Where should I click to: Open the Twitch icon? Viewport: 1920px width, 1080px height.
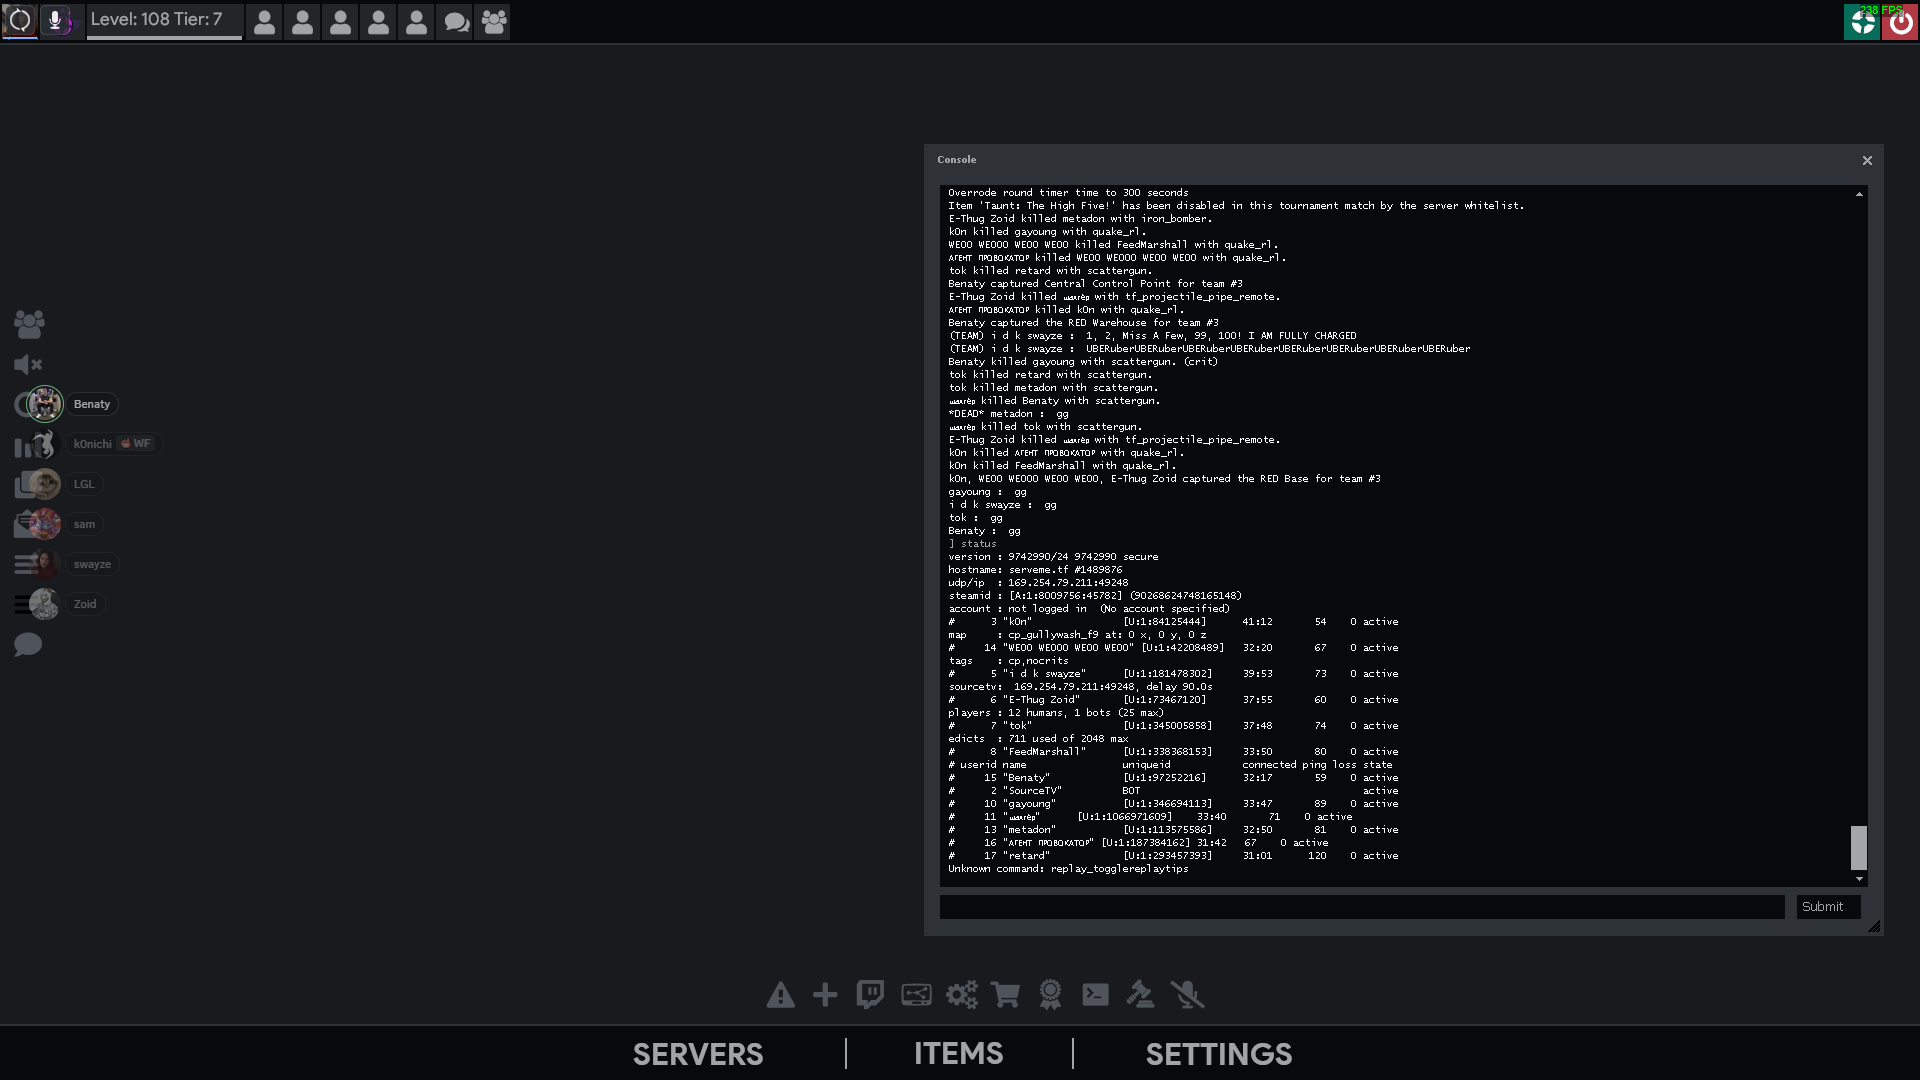pyautogui.click(x=870, y=995)
